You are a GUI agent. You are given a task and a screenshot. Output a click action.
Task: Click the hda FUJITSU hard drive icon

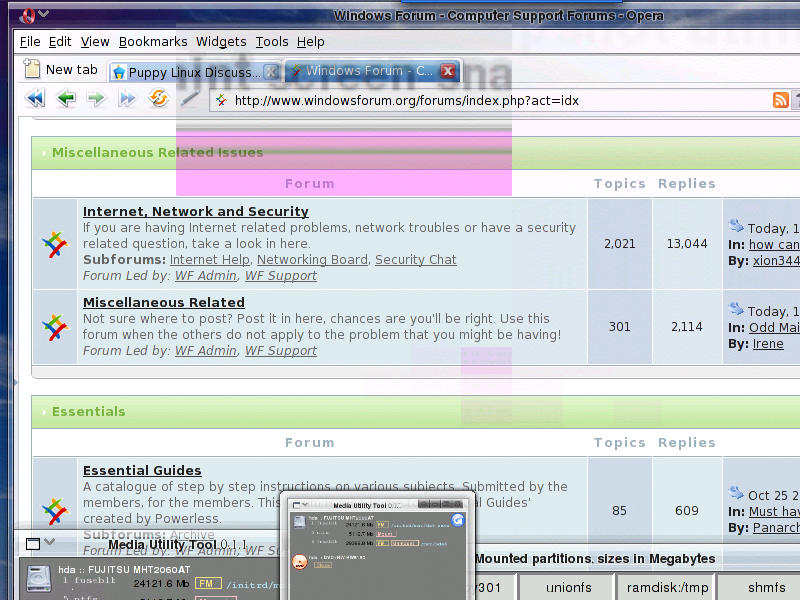click(38, 579)
